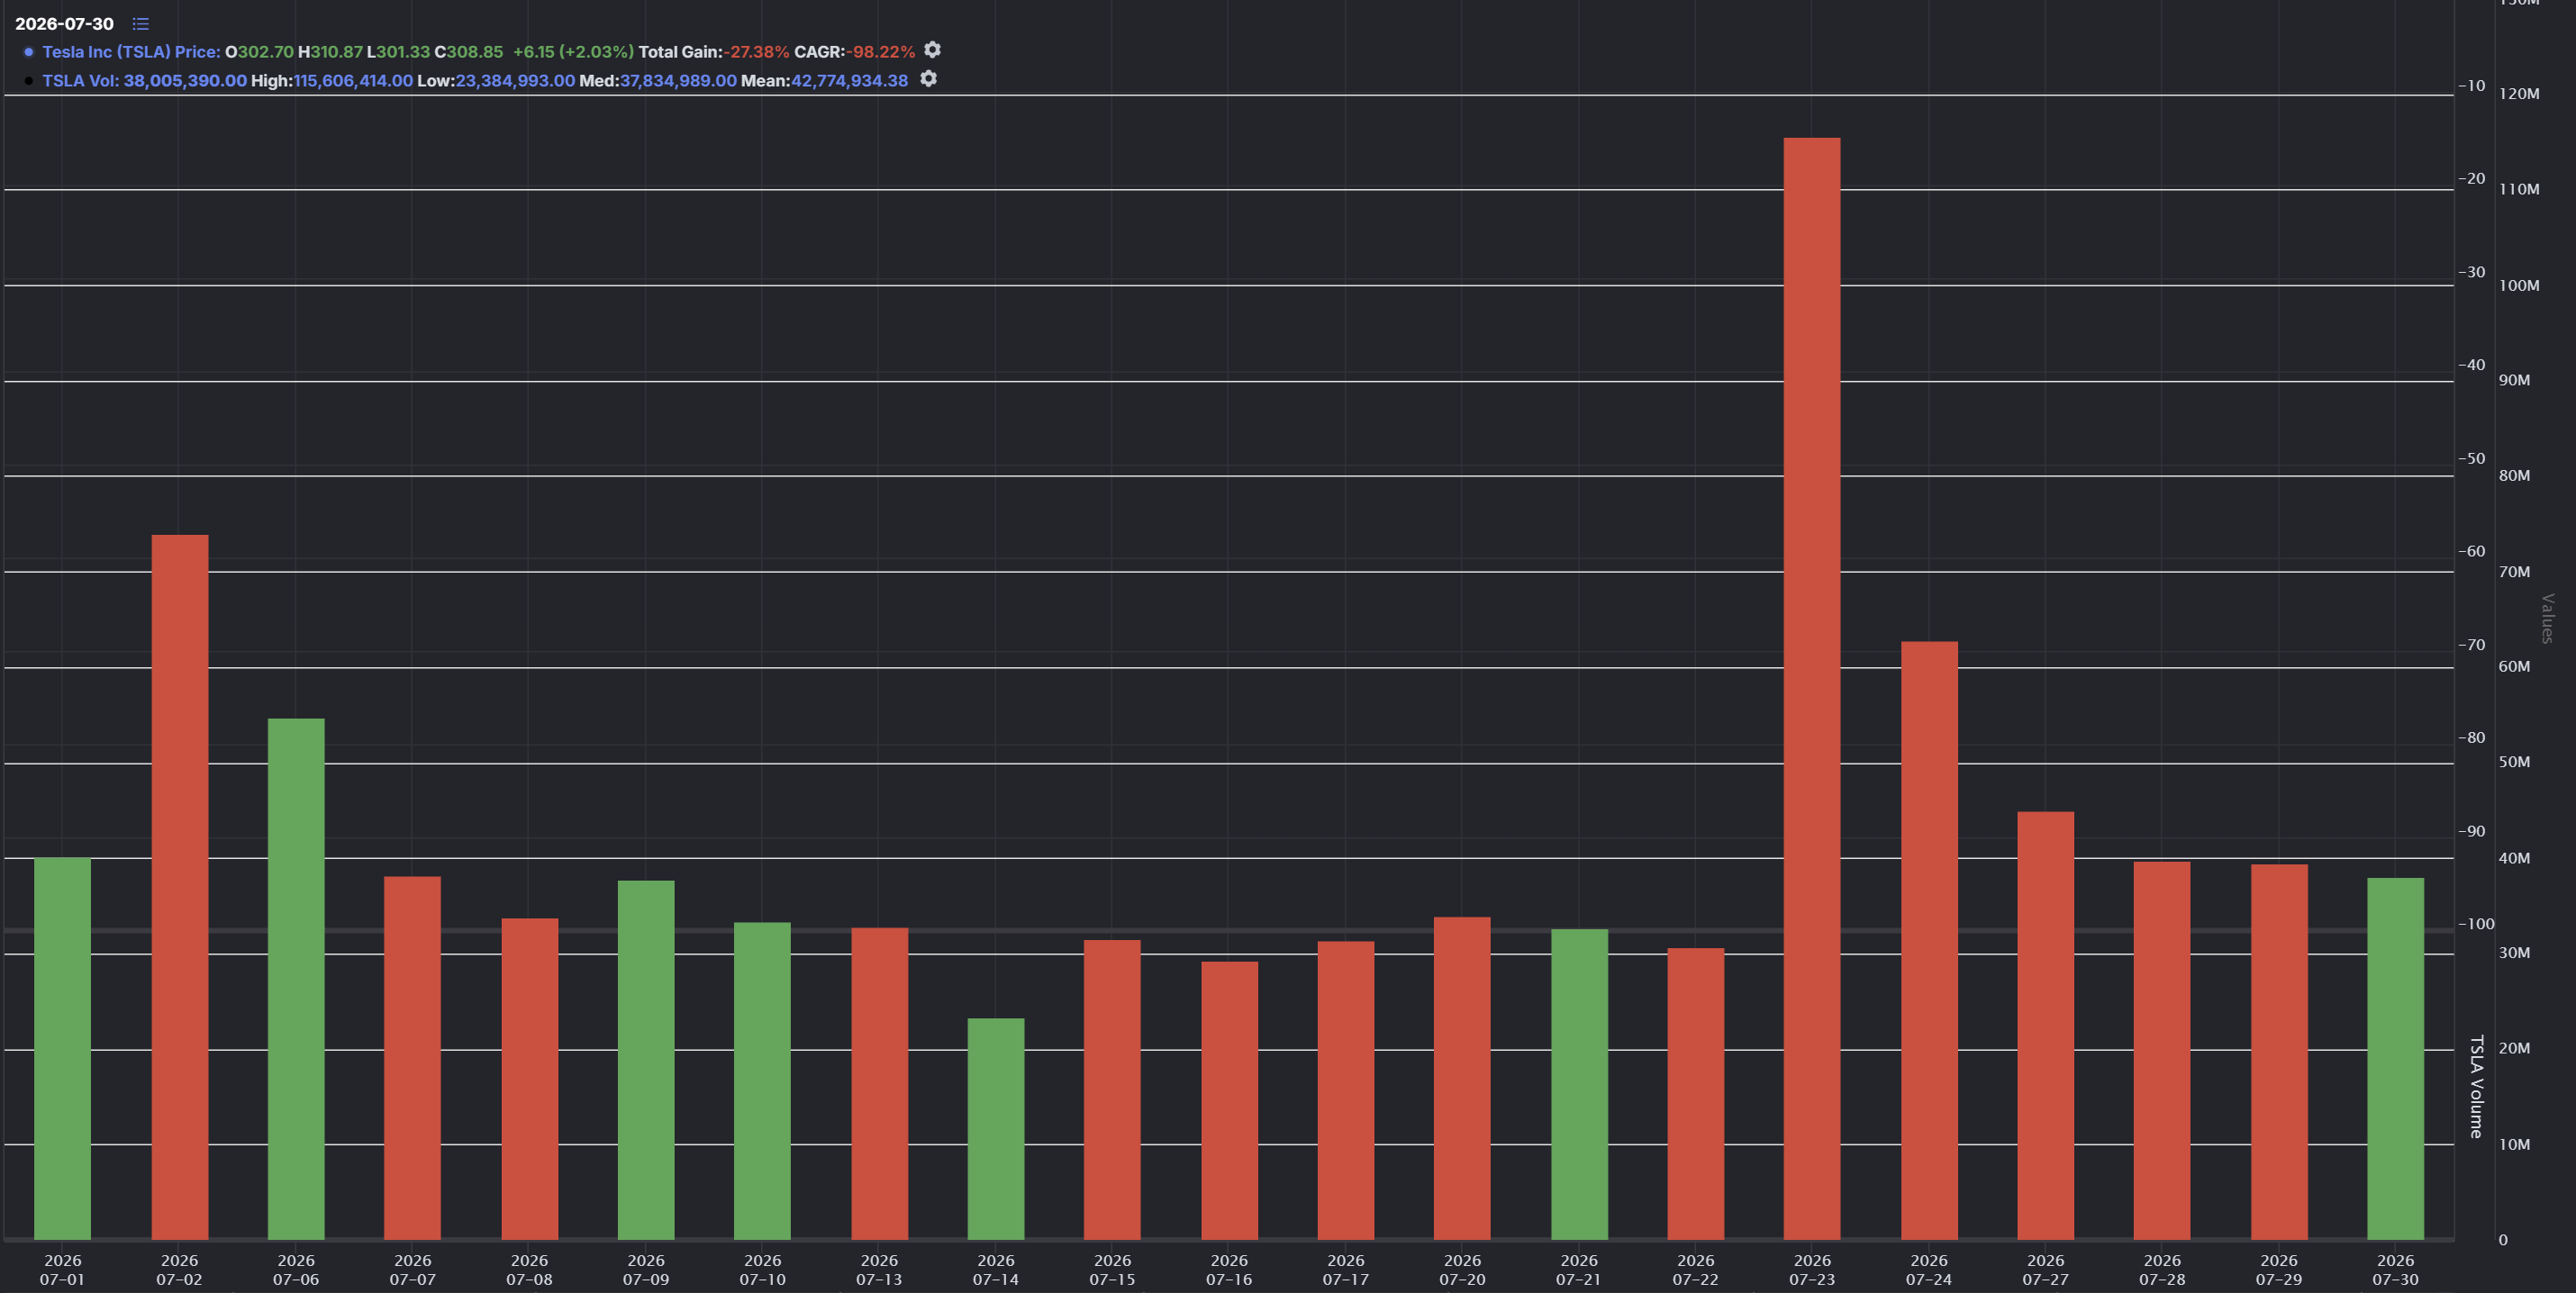Open settings gear for Tesla Inc price series

(x=932, y=50)
